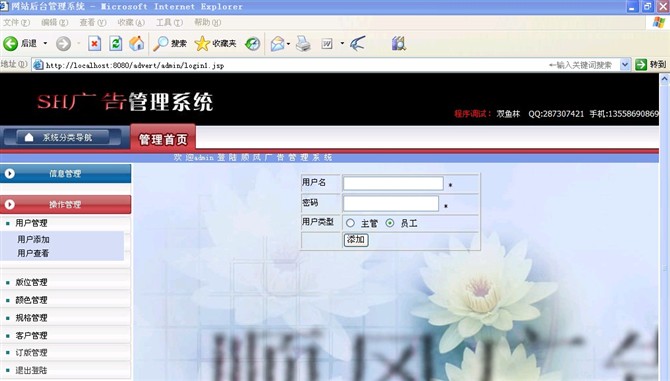This screenshot has width=670, height=381.
Task: Click 退出登陆 to log out
Action: point(31,370)
